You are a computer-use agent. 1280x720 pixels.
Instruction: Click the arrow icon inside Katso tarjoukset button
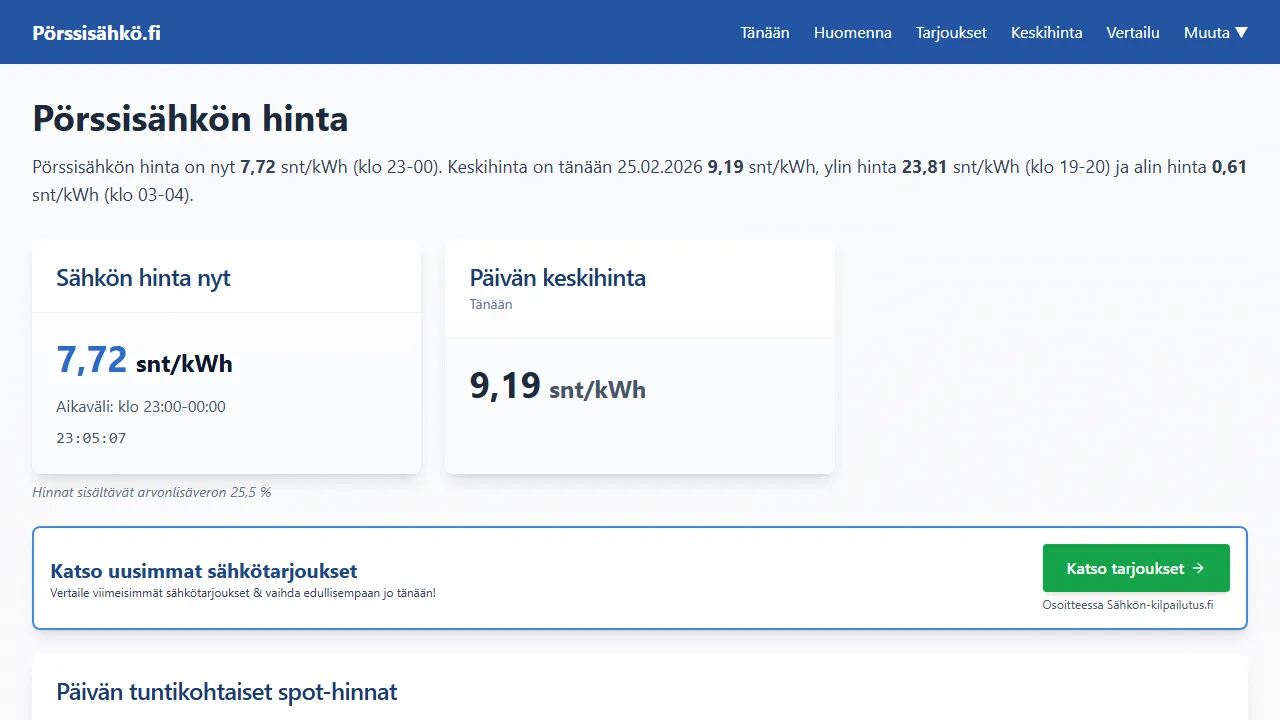[1199, 567]
